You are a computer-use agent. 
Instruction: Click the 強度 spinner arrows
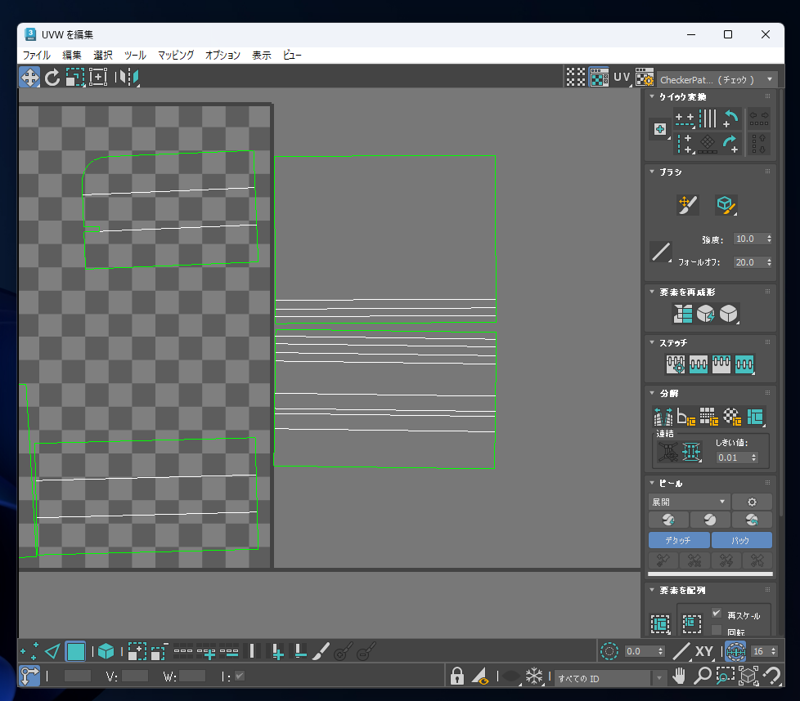(769, 239)
